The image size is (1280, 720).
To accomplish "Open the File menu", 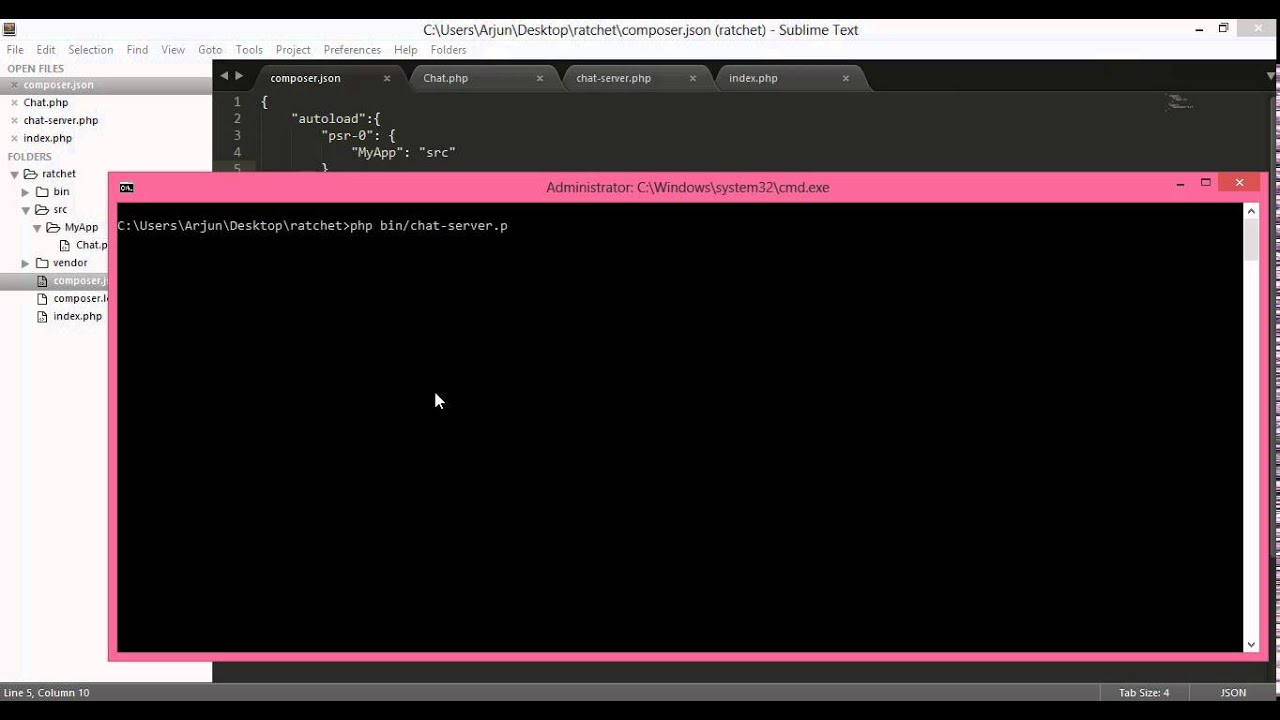I will coord(15,50).
